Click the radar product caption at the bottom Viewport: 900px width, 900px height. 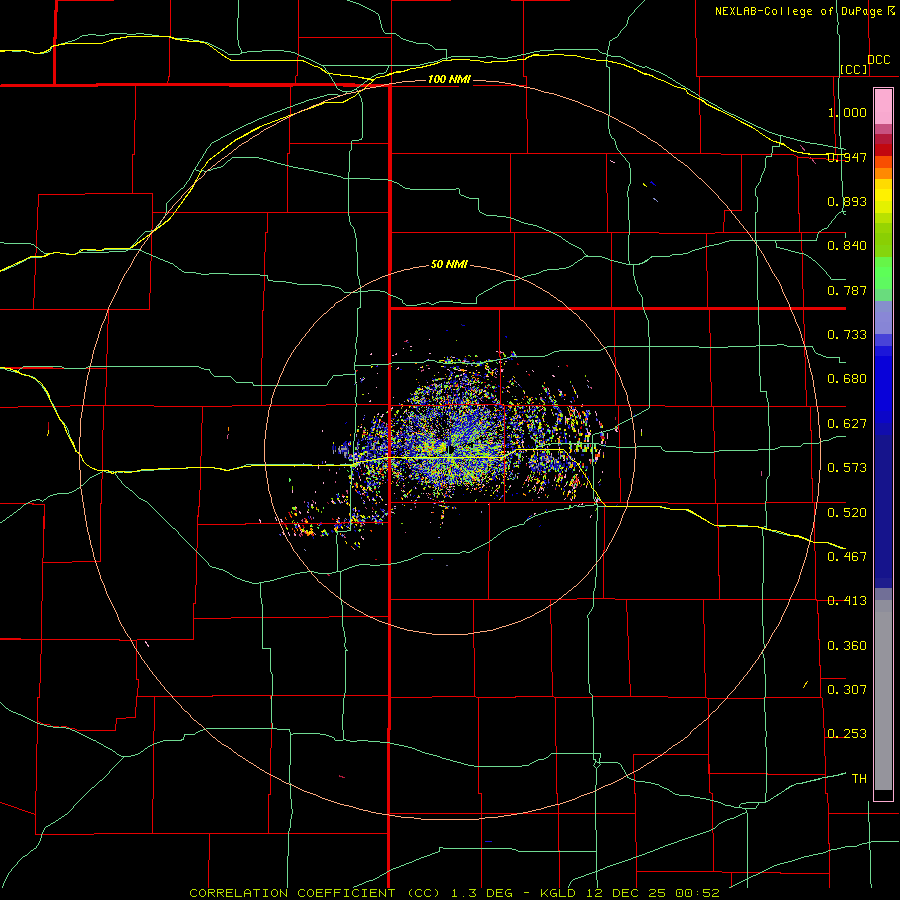(x=454, y=893)
